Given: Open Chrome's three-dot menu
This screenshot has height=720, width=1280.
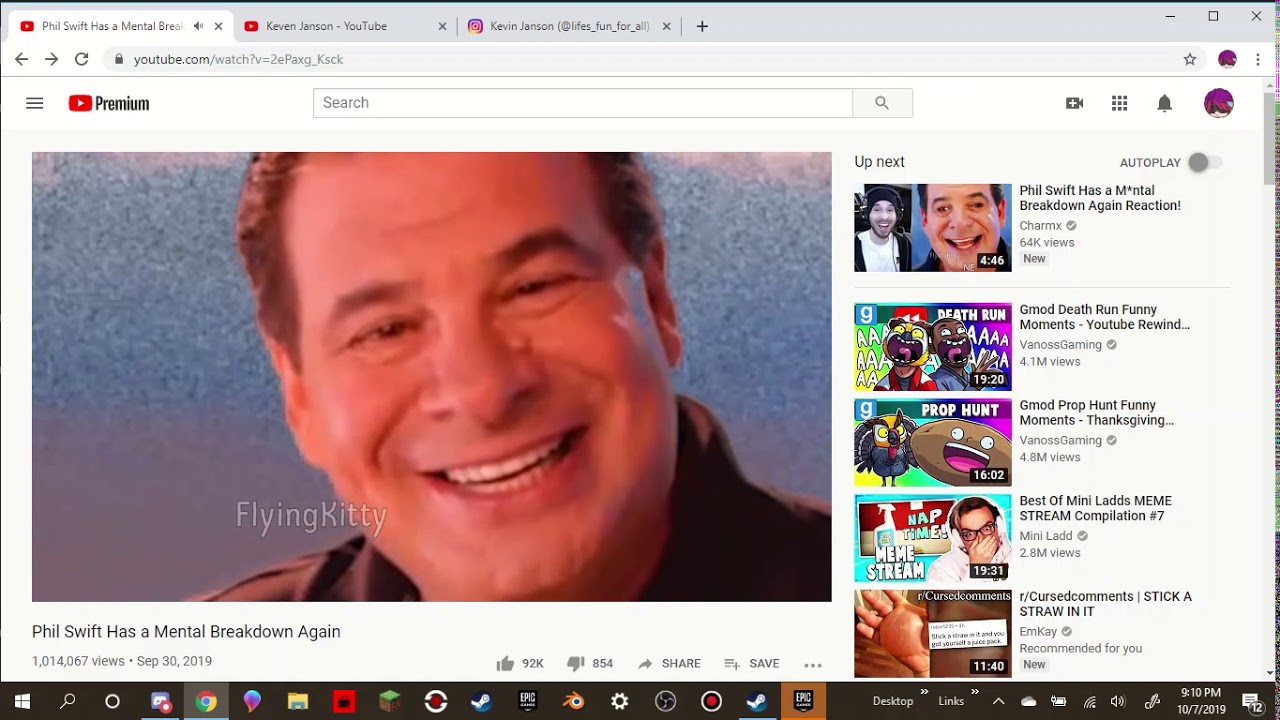Looking at the screenshot, I should pyautogui.click(x=1258, y=59).
